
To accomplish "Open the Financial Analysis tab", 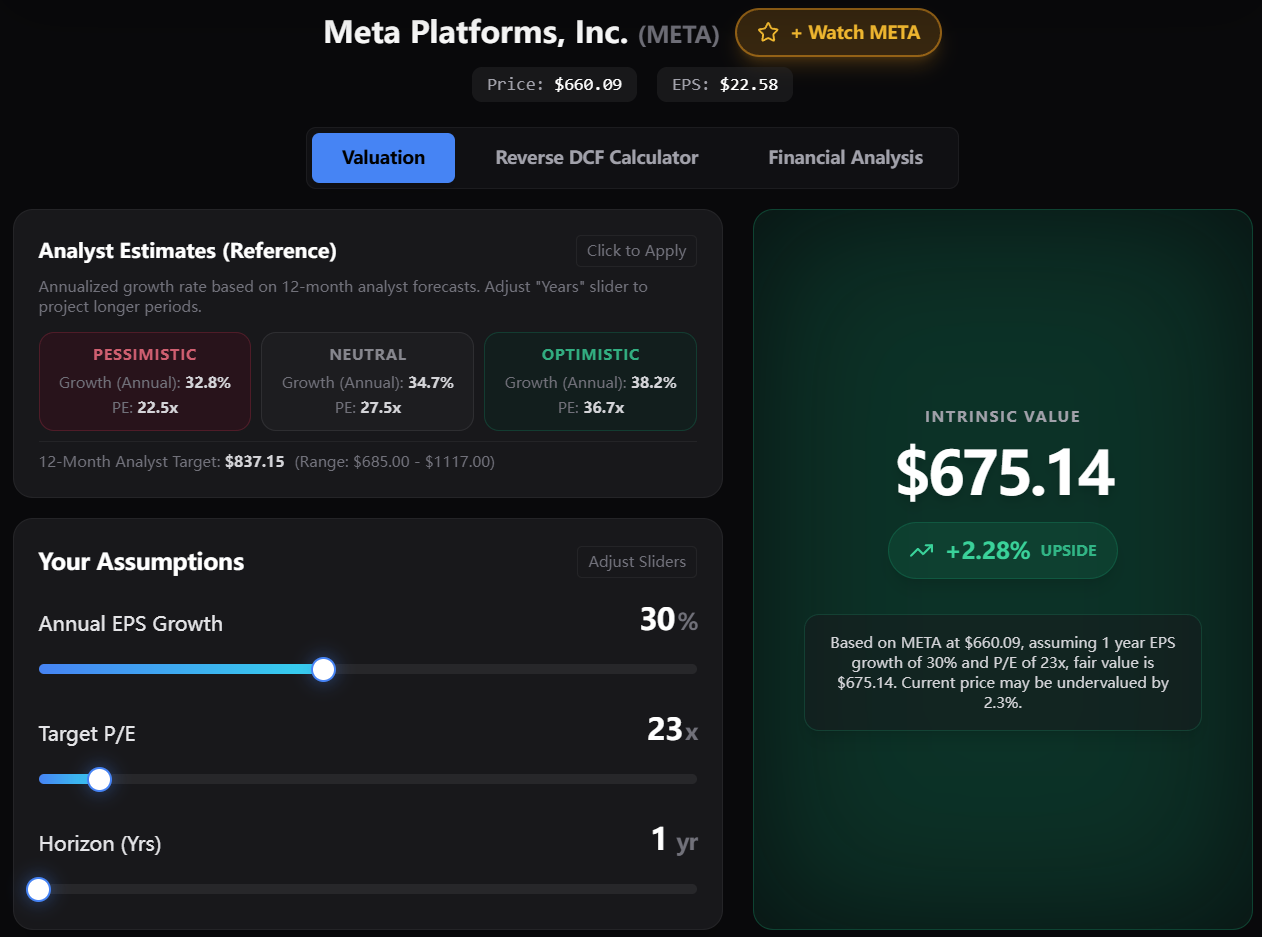I will 845,158.
